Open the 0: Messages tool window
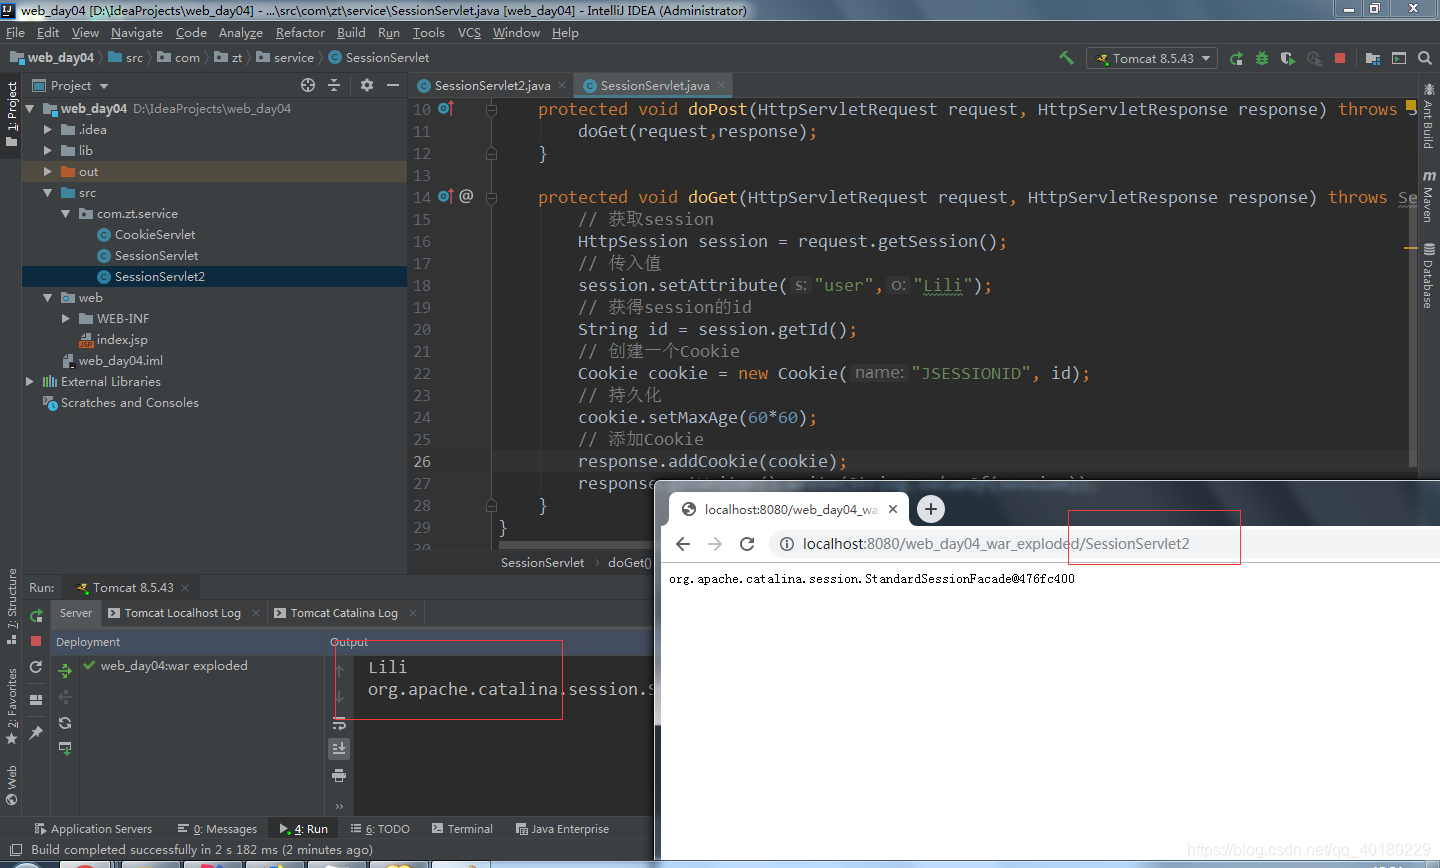 pos(217,829)
